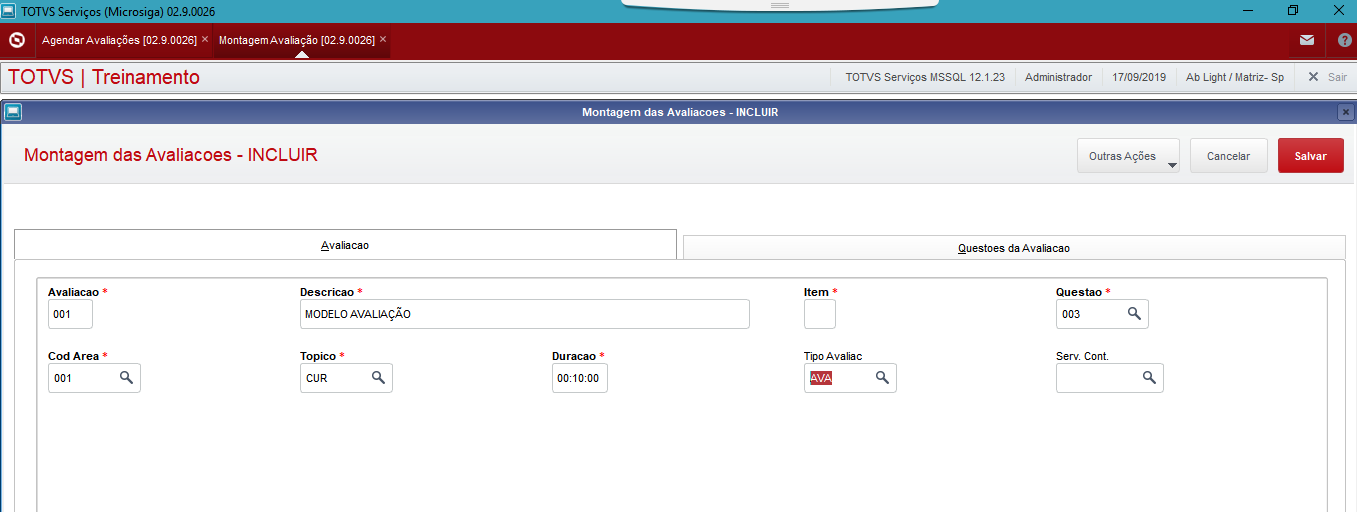Close the Agendar Avaliações tab
The height and width of the screenshot is (512, 1357).
205,40
